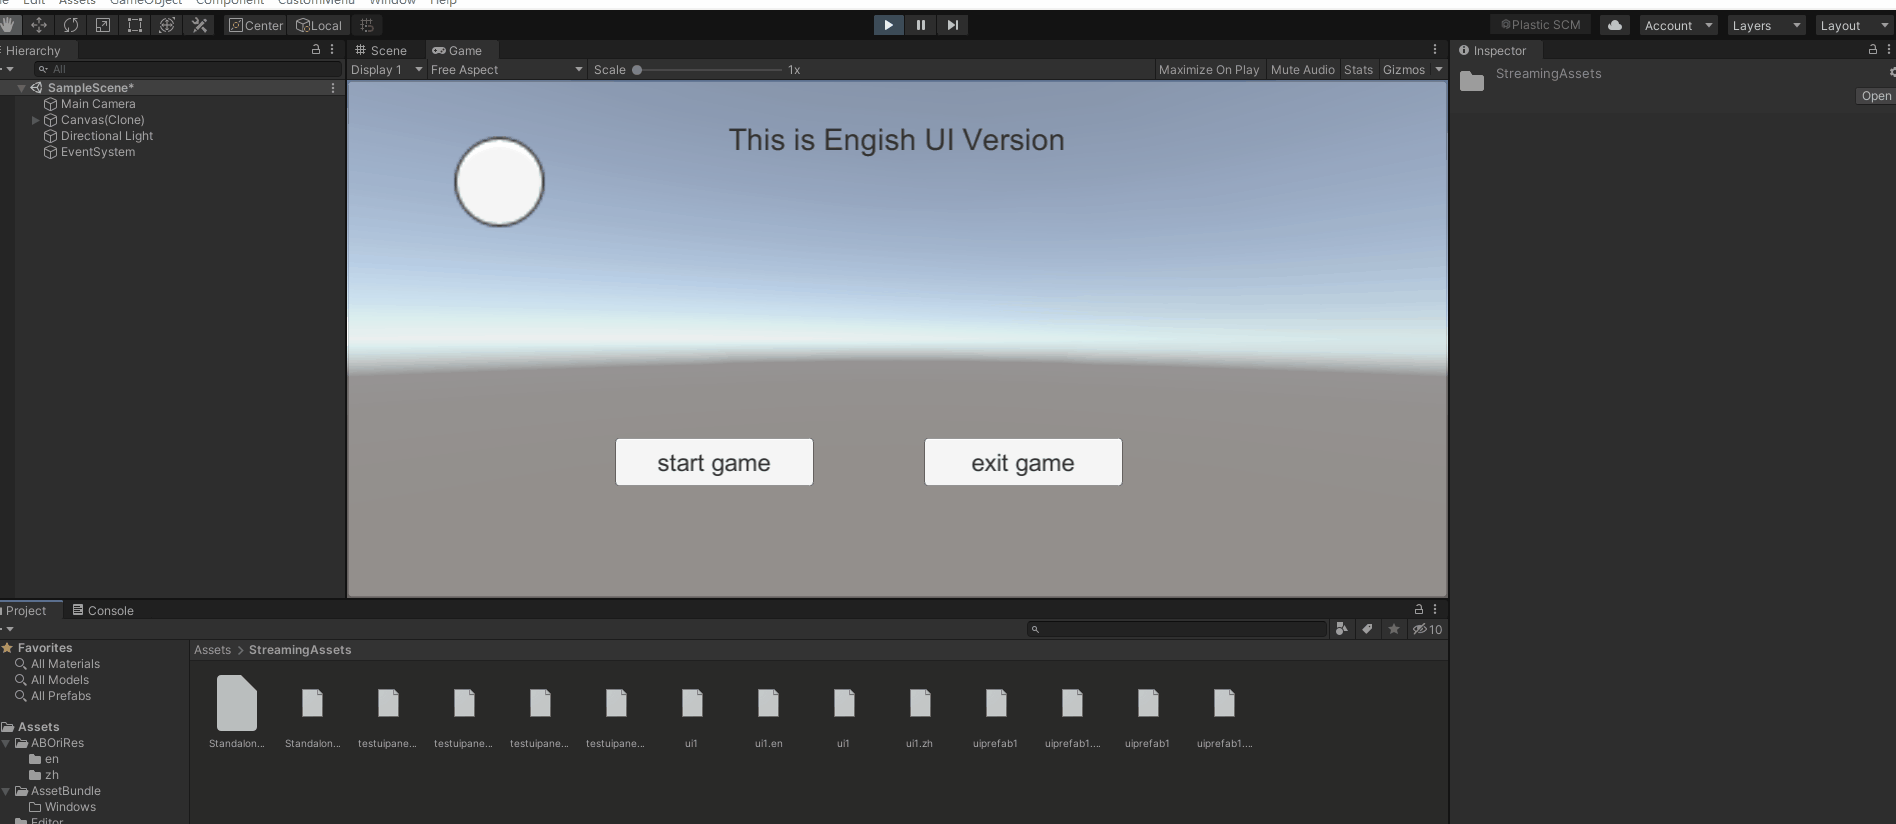This screenshot has height=824, width=1896.
Task: Open Hierarchy panel three-dot menu
Action: click(x=332, y=49)
